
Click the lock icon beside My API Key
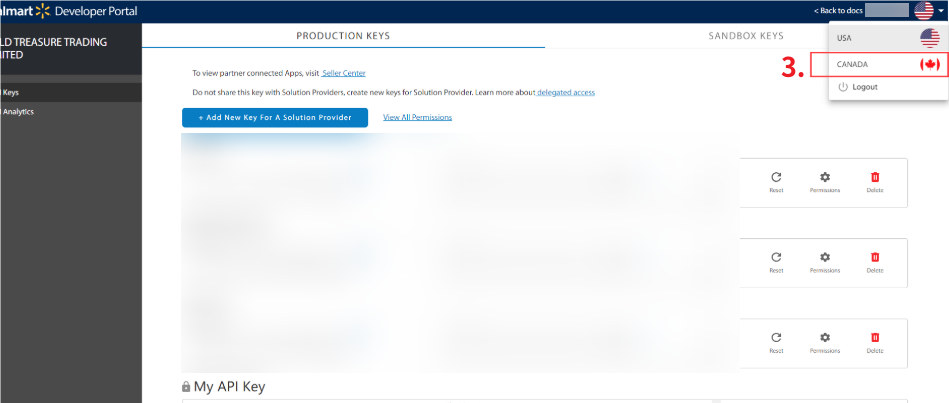[186, 387]
